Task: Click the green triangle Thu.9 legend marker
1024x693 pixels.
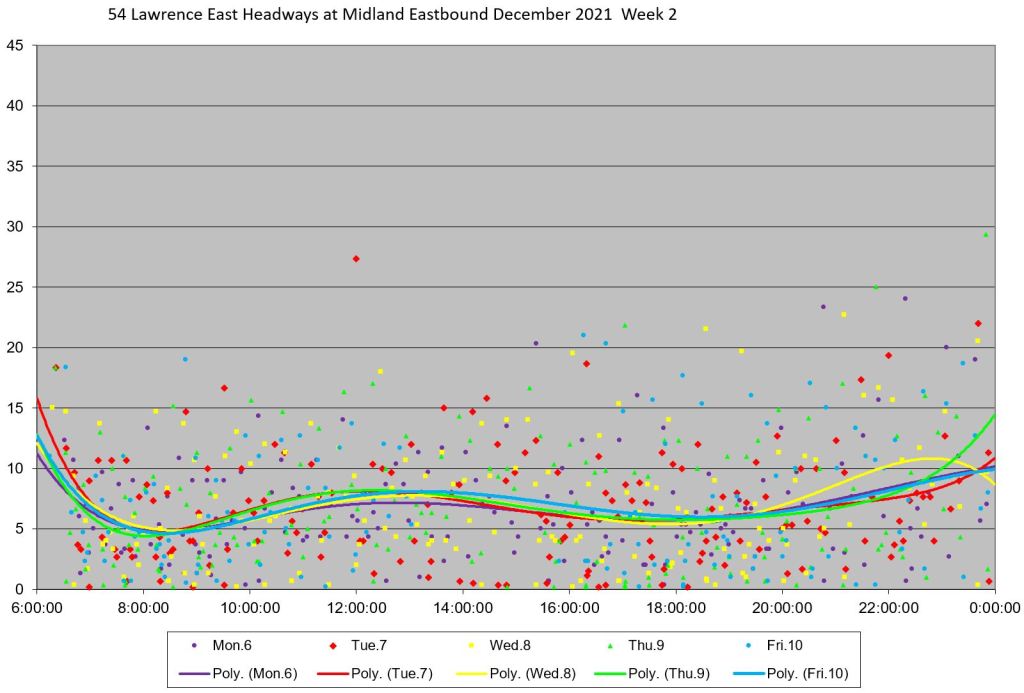Action: [610, 647]
